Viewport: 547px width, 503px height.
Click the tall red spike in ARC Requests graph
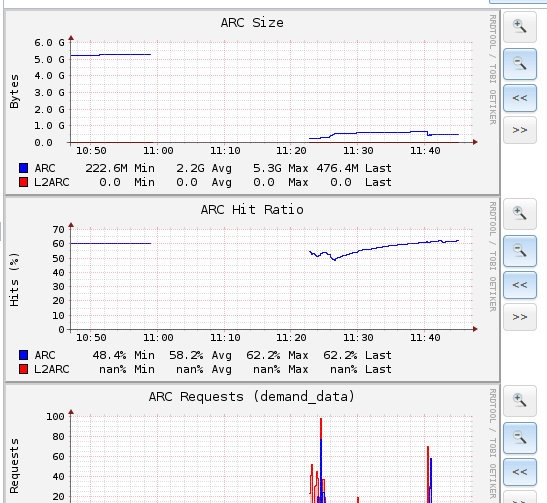point(321,460)
